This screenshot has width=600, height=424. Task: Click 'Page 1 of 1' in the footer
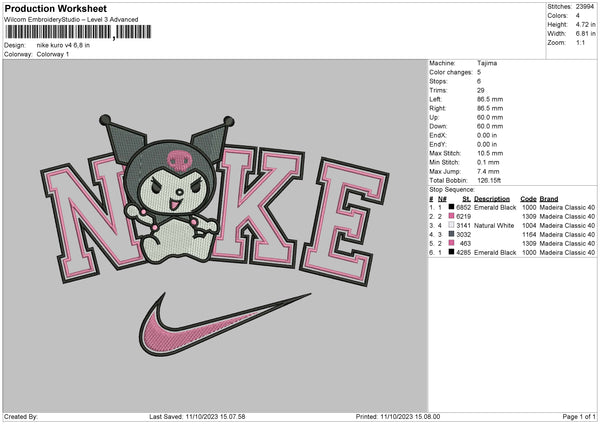click(579, 416)
